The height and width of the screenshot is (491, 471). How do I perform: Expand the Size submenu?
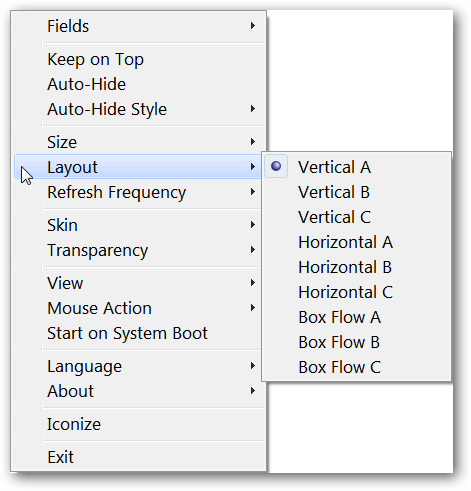[x=138, y=142]
